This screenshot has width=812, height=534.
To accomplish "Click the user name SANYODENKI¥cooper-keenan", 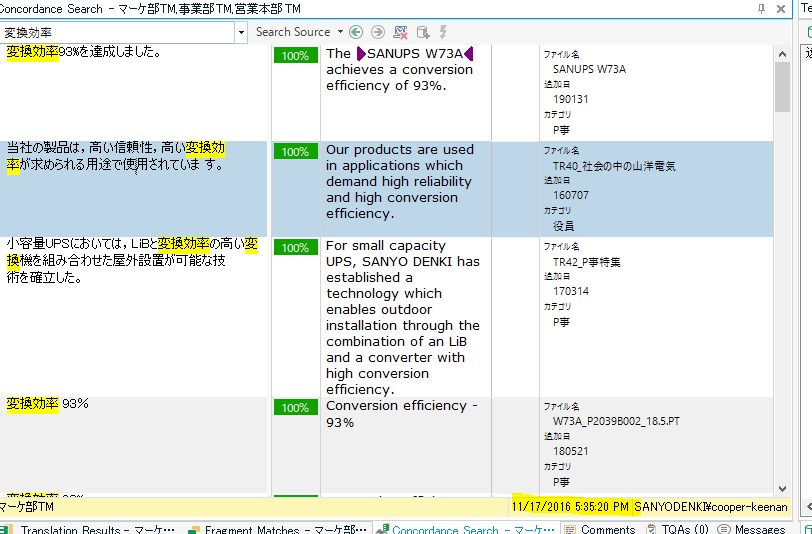I will point(710,507).
